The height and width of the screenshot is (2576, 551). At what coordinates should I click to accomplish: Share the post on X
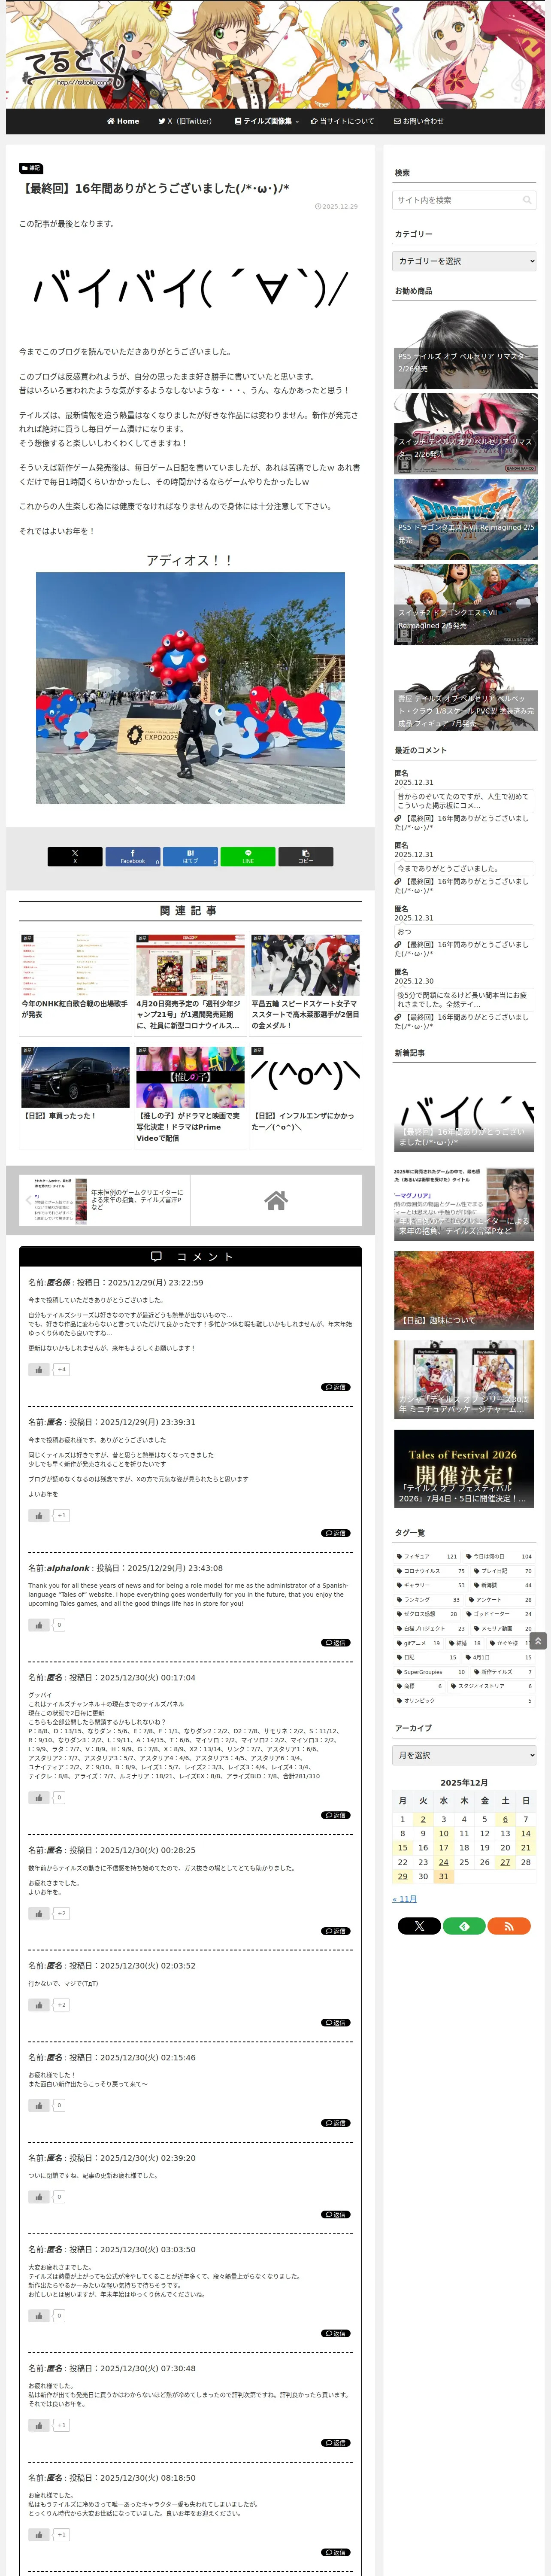click(75, 856)
